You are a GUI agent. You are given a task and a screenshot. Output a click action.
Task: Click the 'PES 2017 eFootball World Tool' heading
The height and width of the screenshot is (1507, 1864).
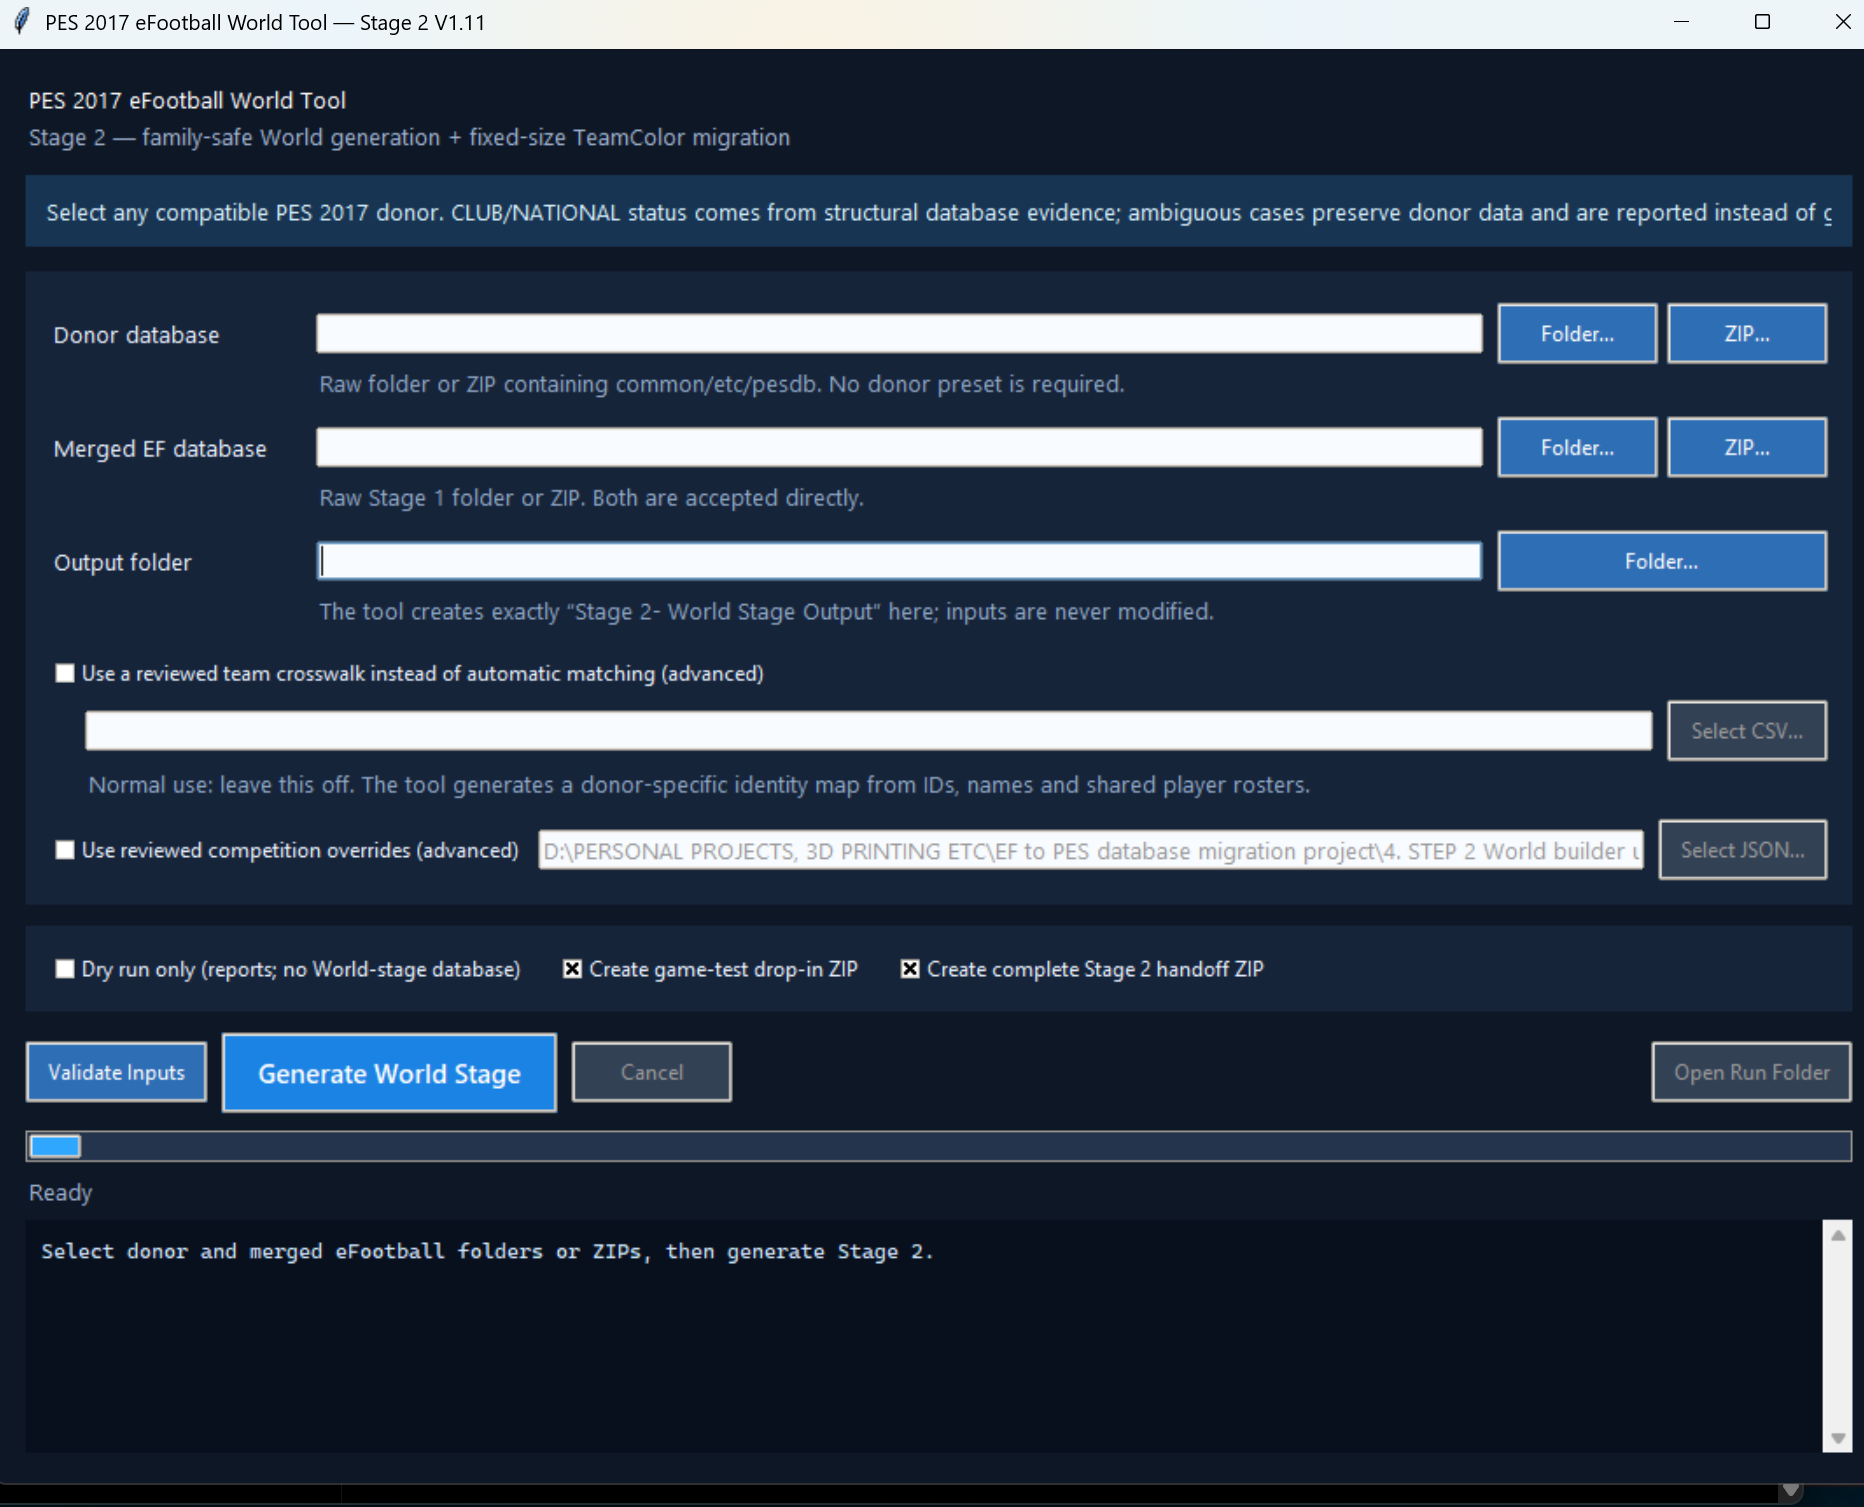pyautogui.click(x=187, y=100)
